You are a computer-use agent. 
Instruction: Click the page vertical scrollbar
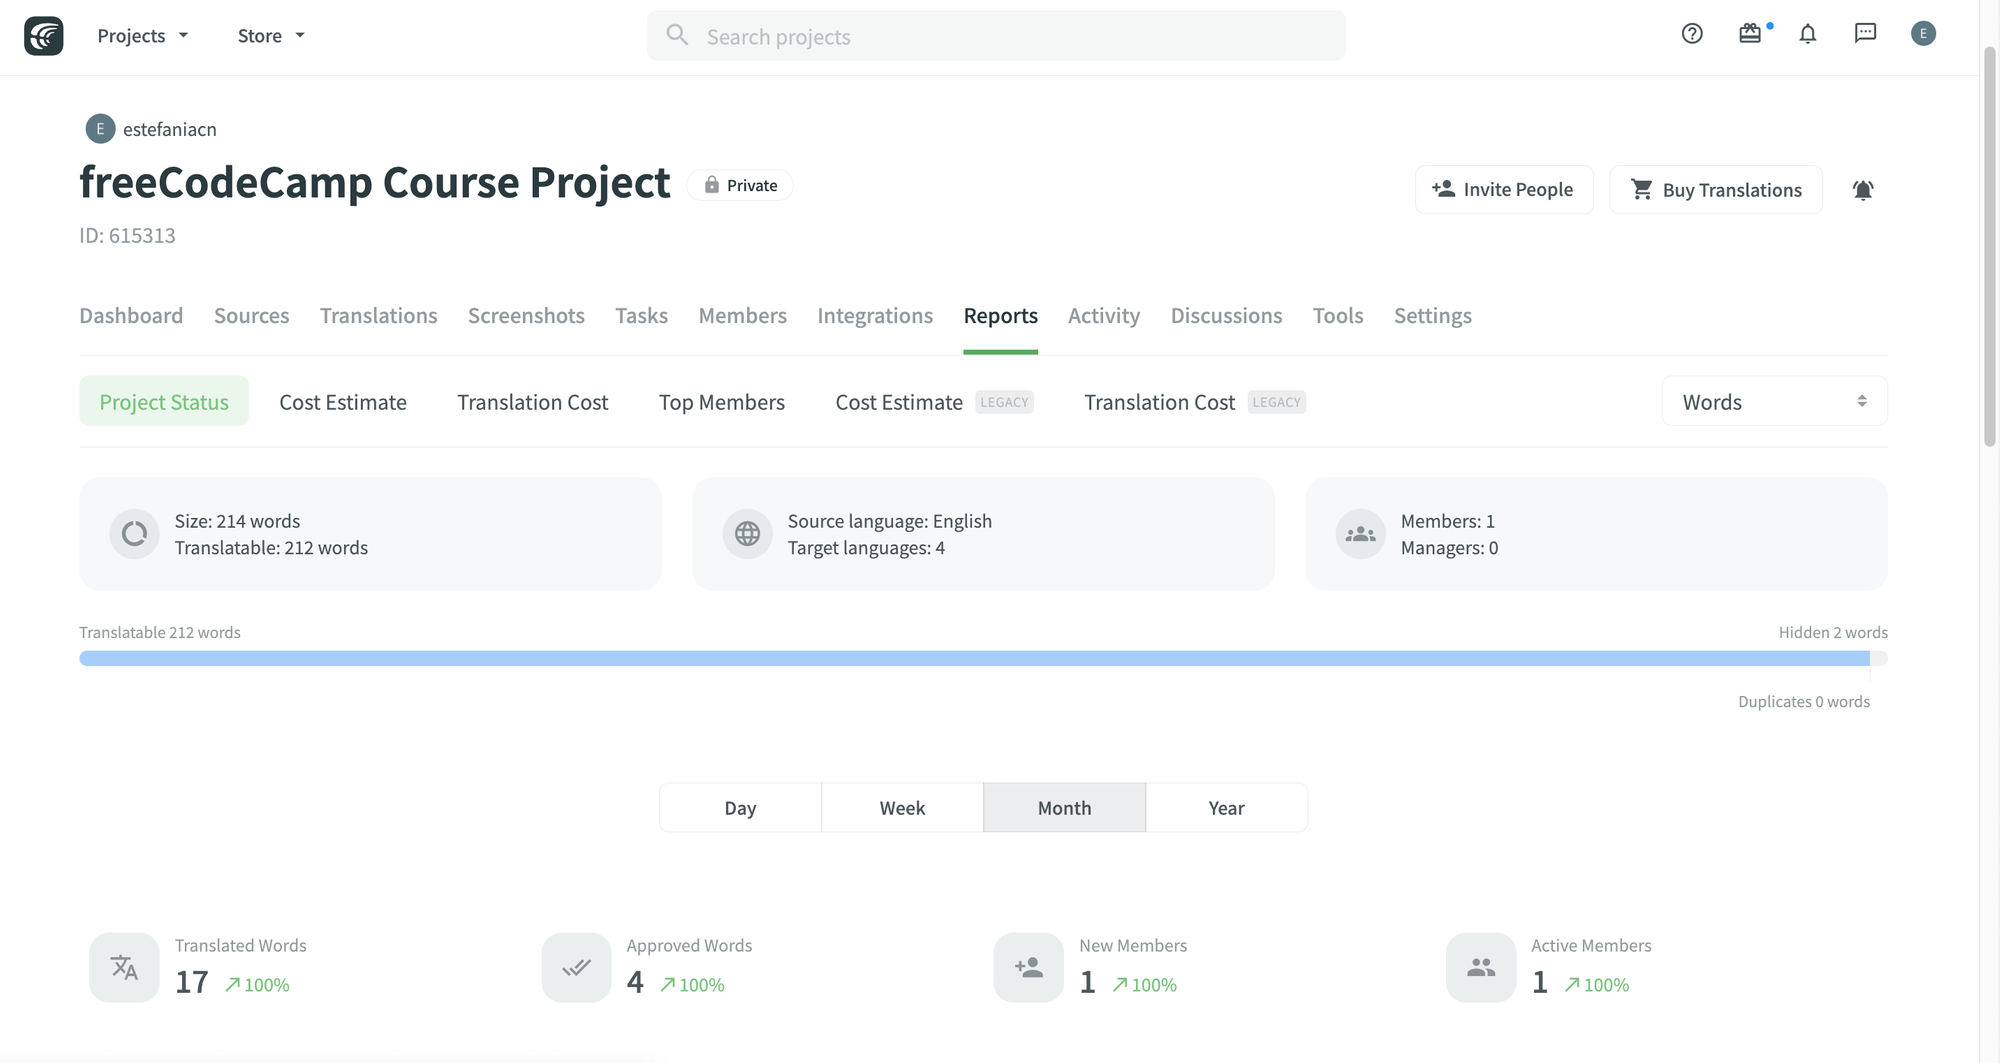(1990, 245)
